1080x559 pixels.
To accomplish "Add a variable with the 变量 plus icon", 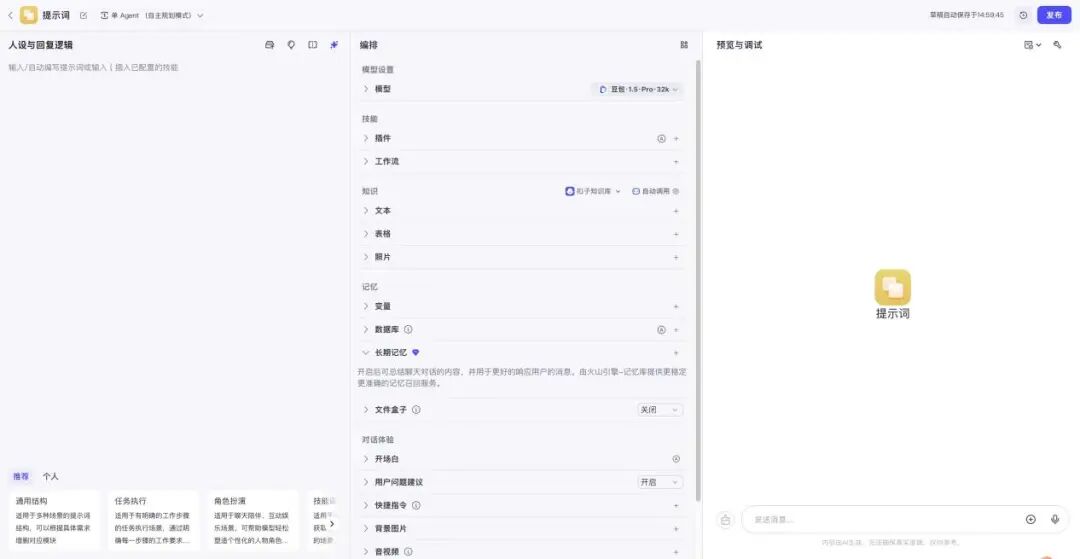I will pyautogui.click(x=676, y=306).
